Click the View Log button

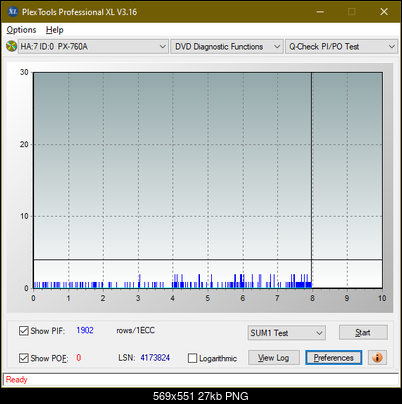[274, 358]
